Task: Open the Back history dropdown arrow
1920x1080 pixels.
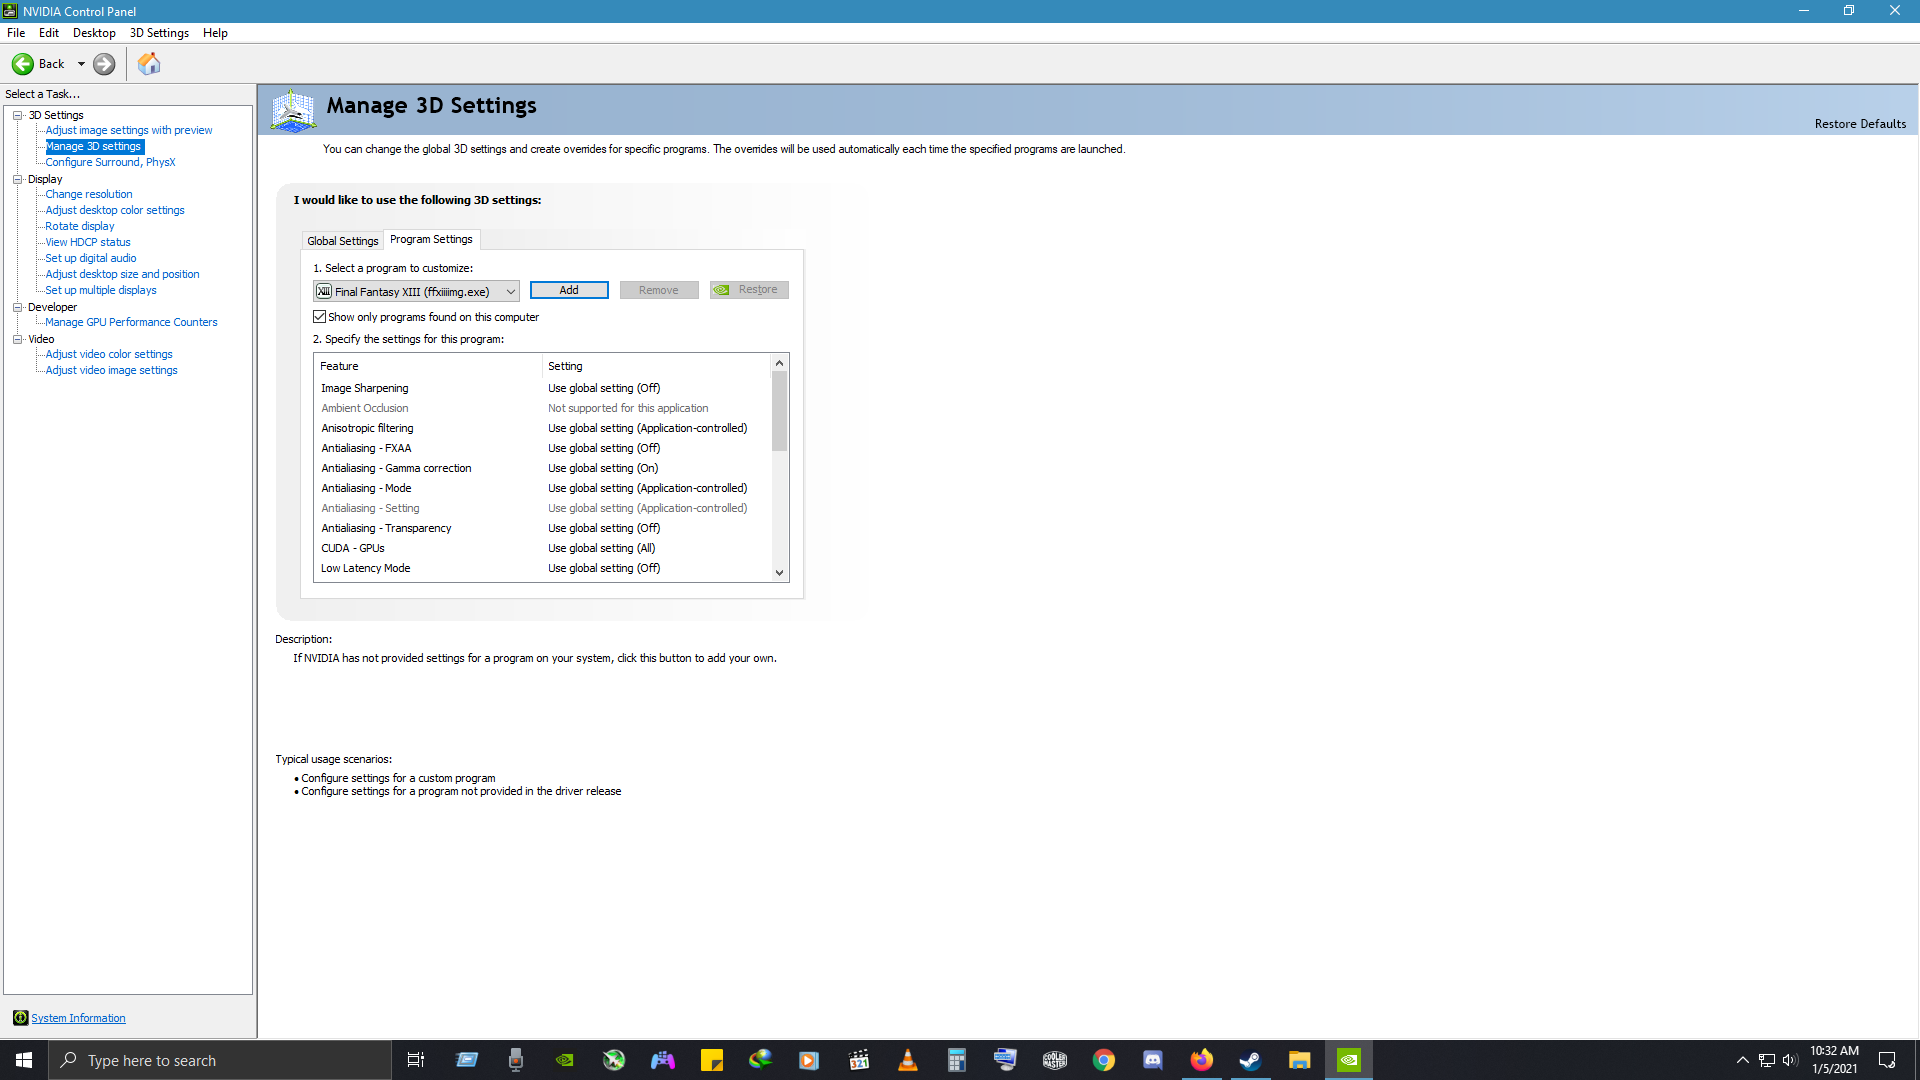Action: [x=81, y=64]
